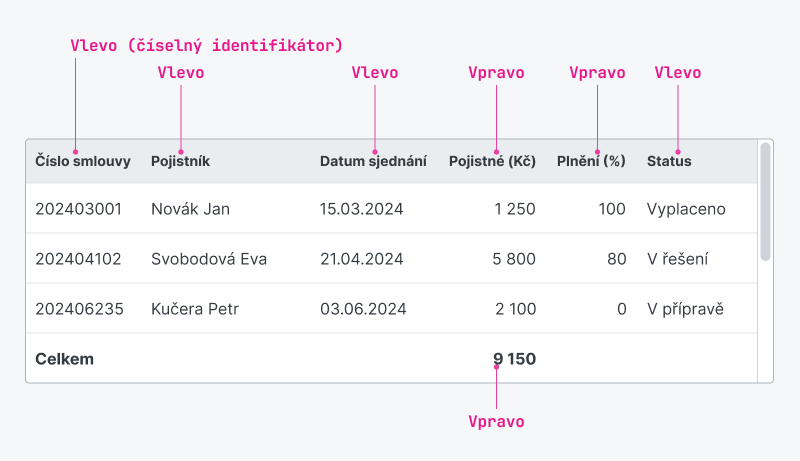Select contract number 202403001 cell

pos(79,209)
